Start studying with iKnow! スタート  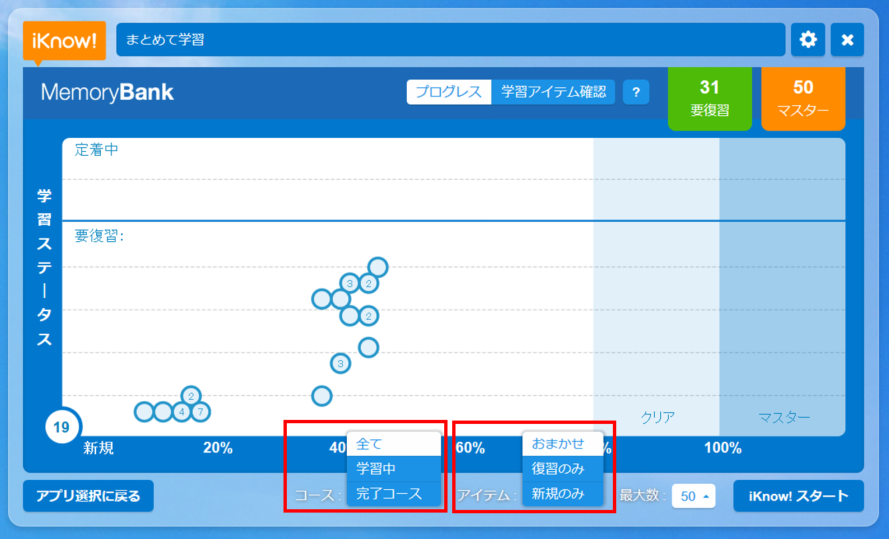798,496
